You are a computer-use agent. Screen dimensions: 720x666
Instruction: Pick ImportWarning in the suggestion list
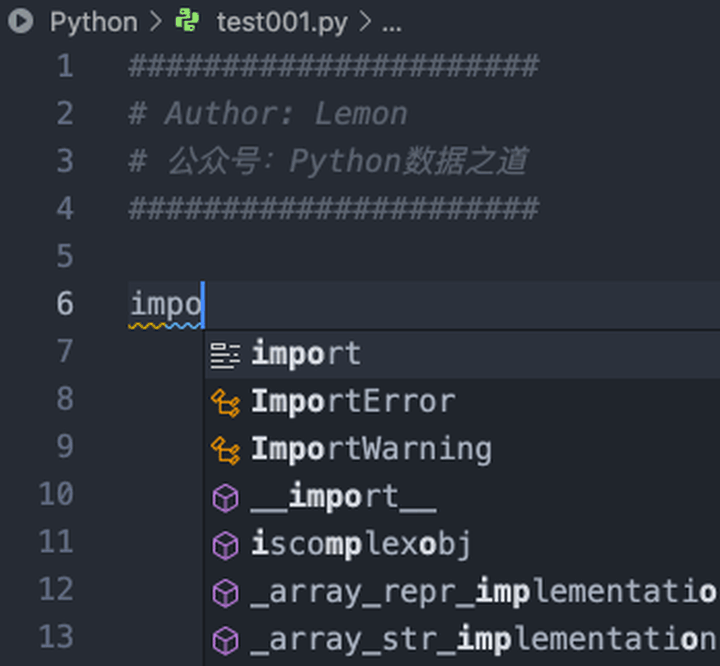[x=371, y=450]
